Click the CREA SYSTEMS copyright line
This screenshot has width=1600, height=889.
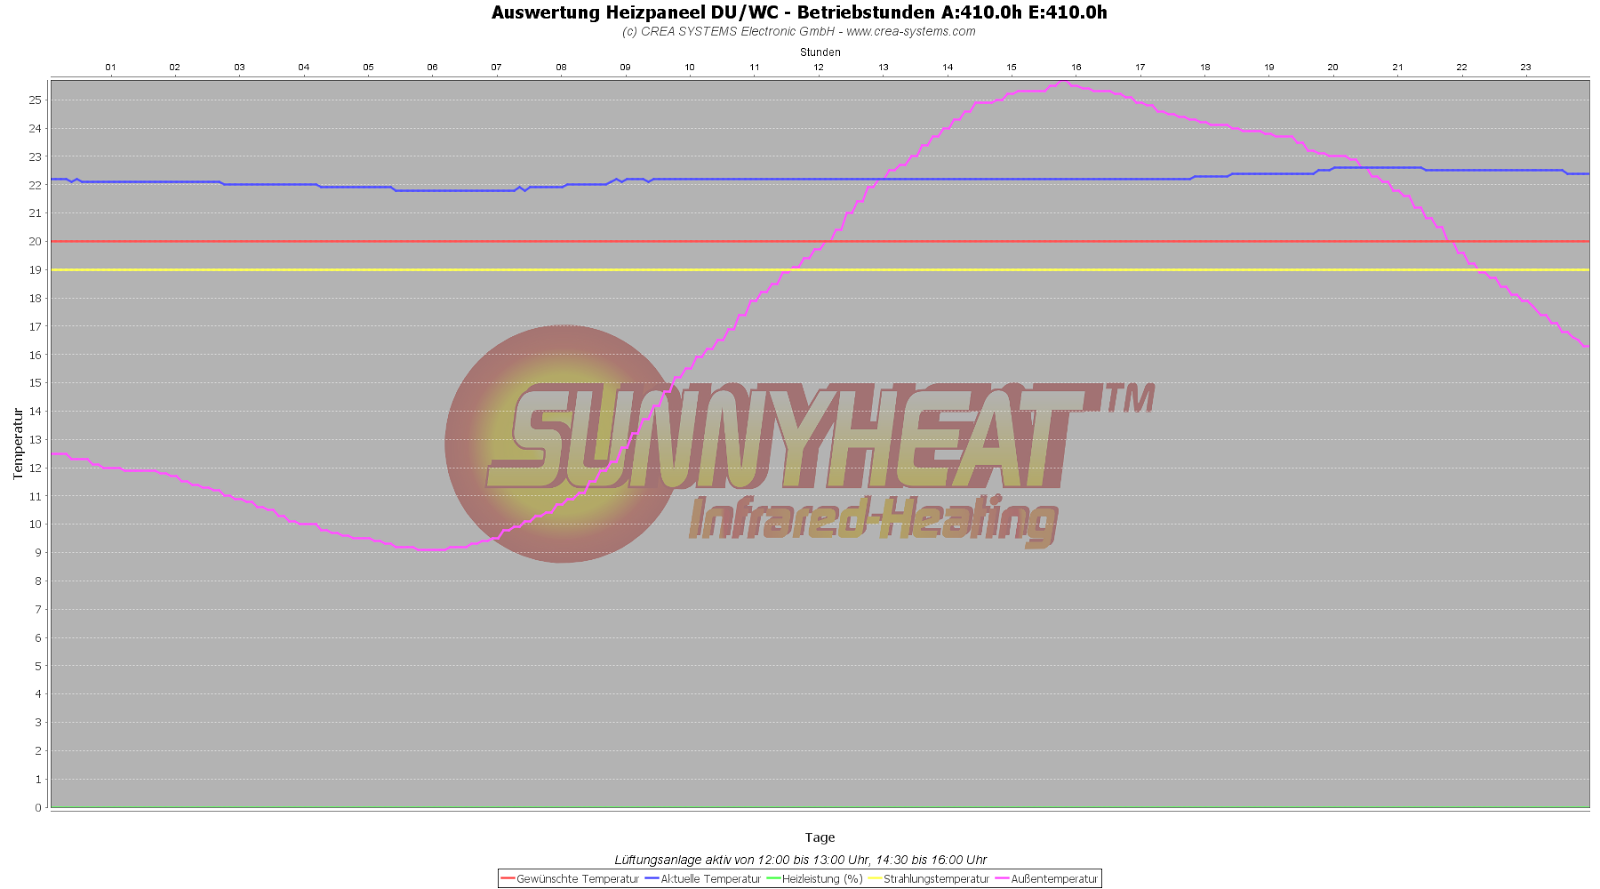point(799,32)
